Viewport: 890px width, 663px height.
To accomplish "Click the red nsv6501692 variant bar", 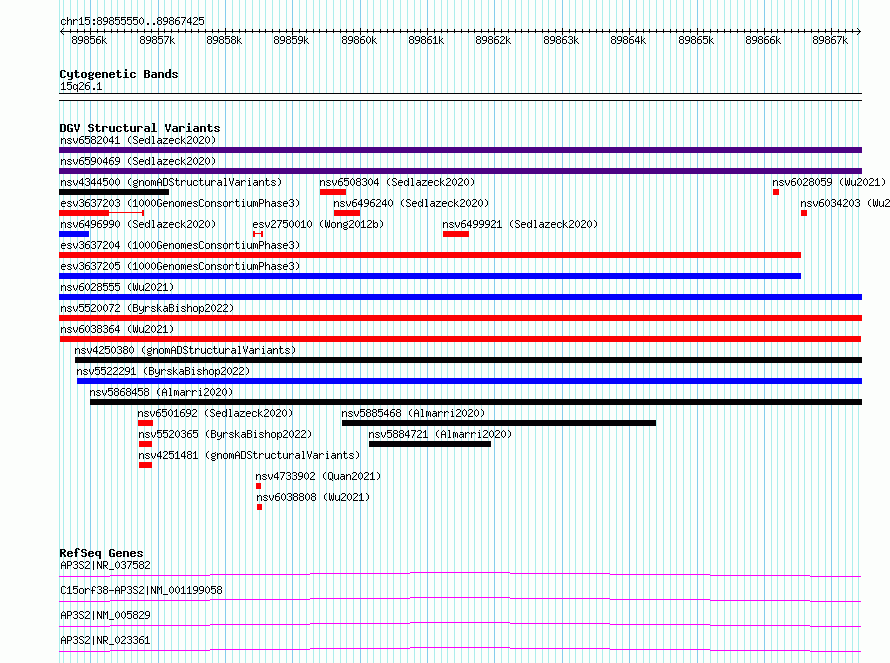I will 145,423.
